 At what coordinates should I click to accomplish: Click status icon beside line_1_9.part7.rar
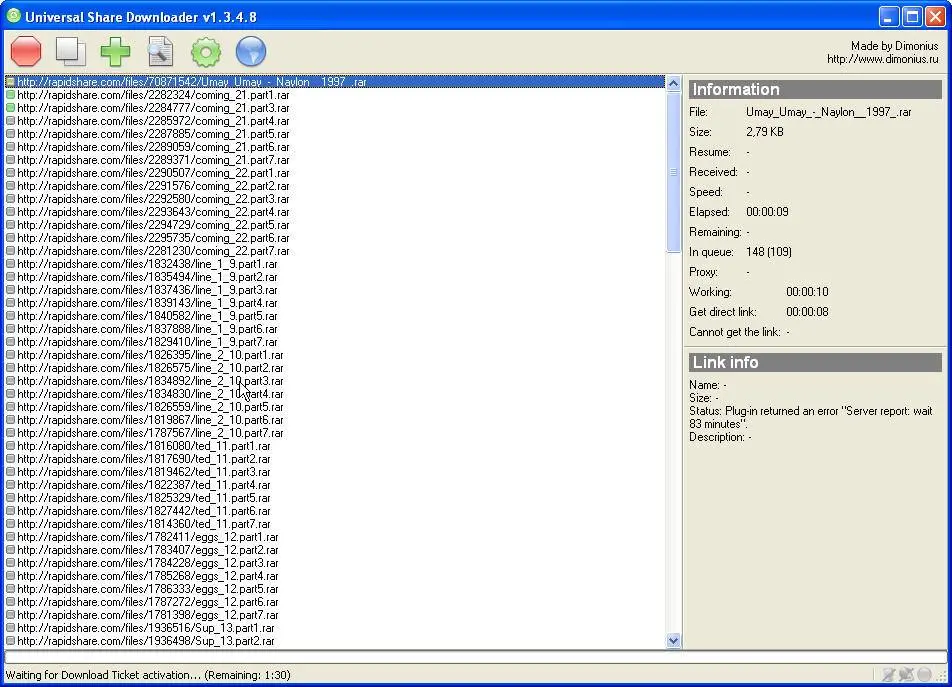tap(10, 342)
